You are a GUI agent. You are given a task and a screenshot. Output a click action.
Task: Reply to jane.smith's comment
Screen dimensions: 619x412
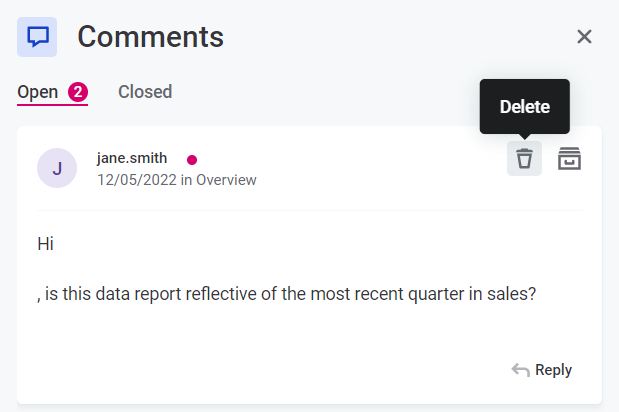[553, 370]
